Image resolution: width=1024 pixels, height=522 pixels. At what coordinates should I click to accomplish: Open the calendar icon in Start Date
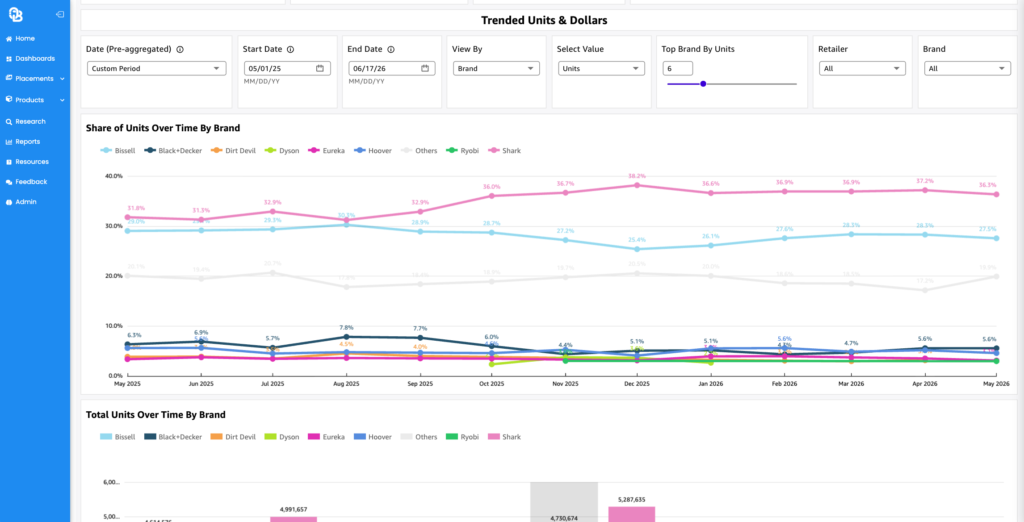(x=319, y=68)
